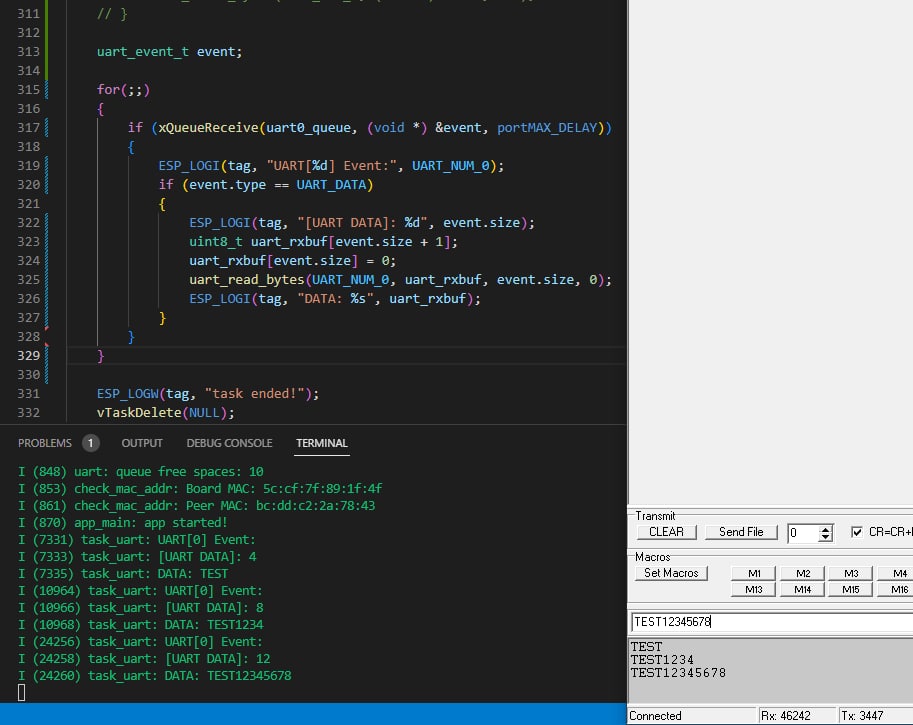
Task: Open the OUTPUT panel tab
Action: click(142, 443)
